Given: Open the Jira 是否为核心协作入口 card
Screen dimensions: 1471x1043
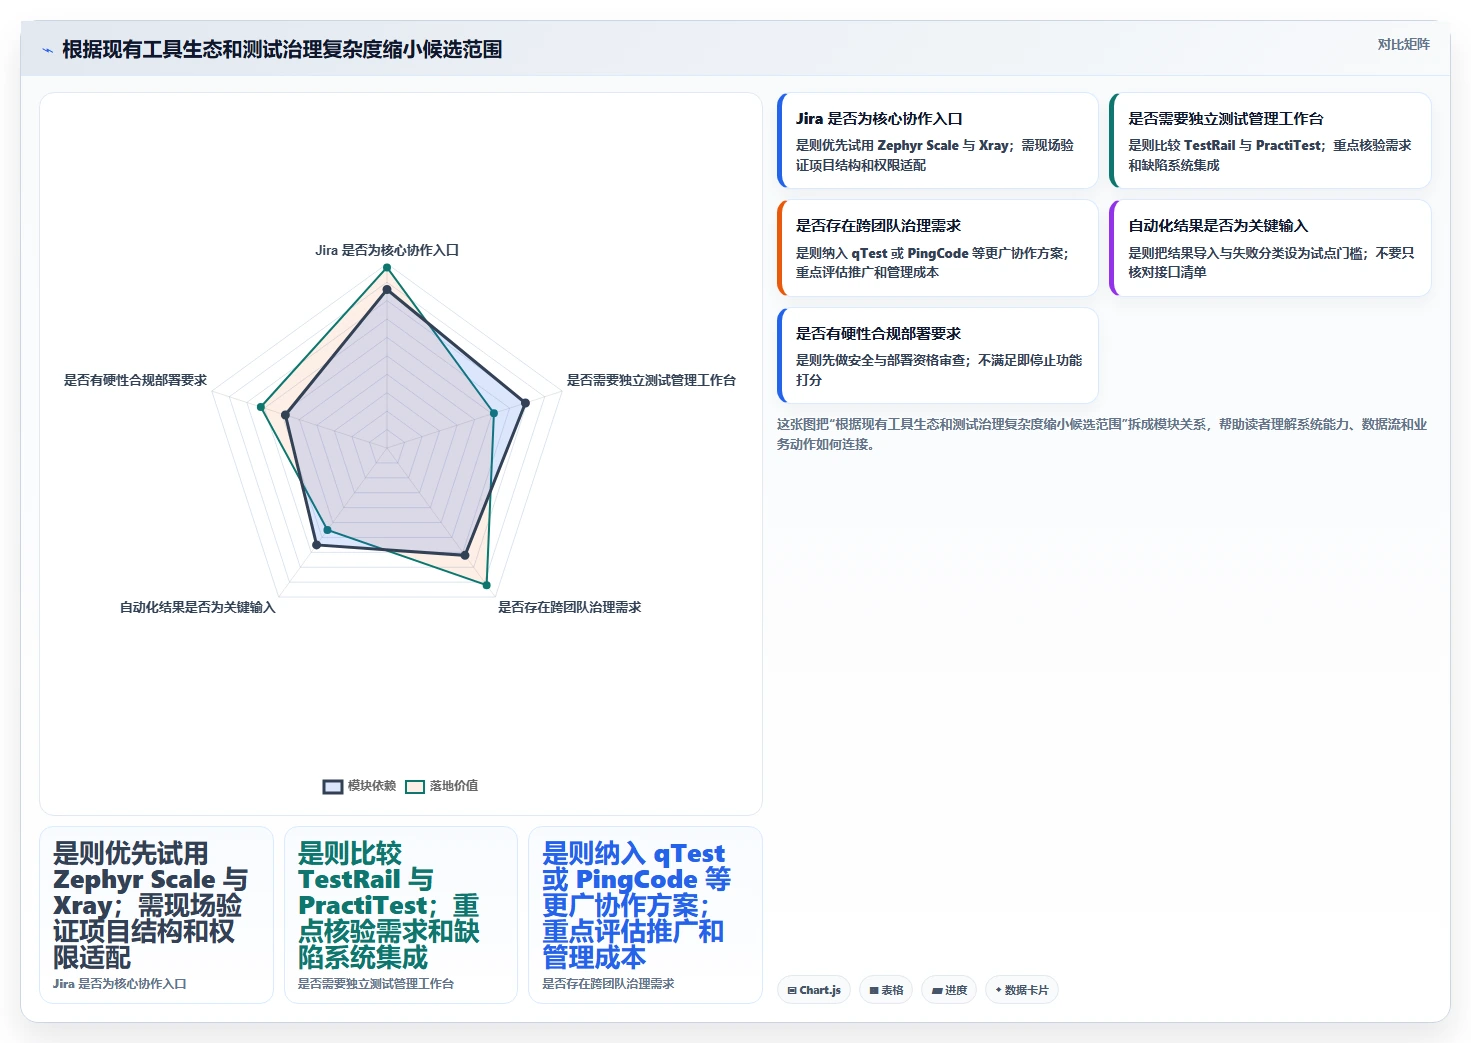Looking at the screenshot, I should pos(937,140).
